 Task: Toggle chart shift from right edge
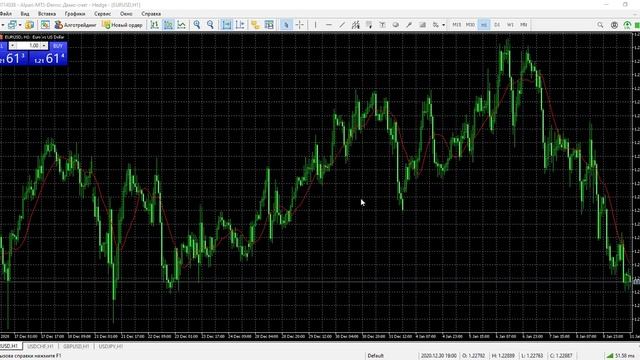tap(240, 25)
